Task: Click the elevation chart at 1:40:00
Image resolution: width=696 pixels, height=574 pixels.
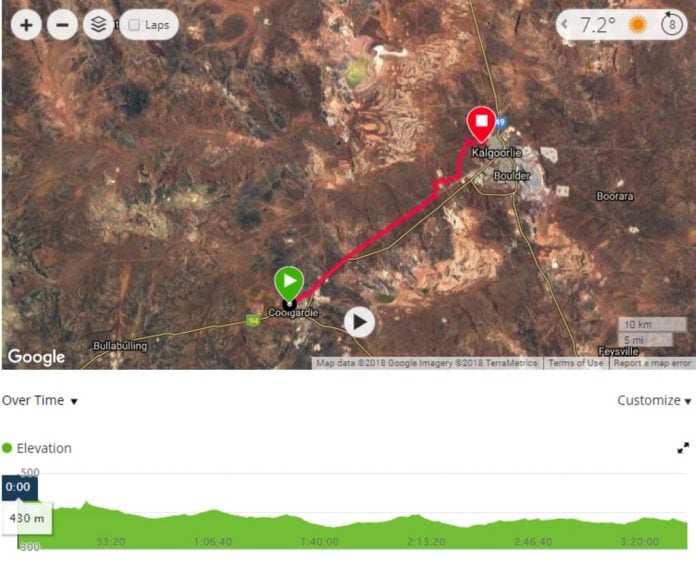Action: point(320,529)
